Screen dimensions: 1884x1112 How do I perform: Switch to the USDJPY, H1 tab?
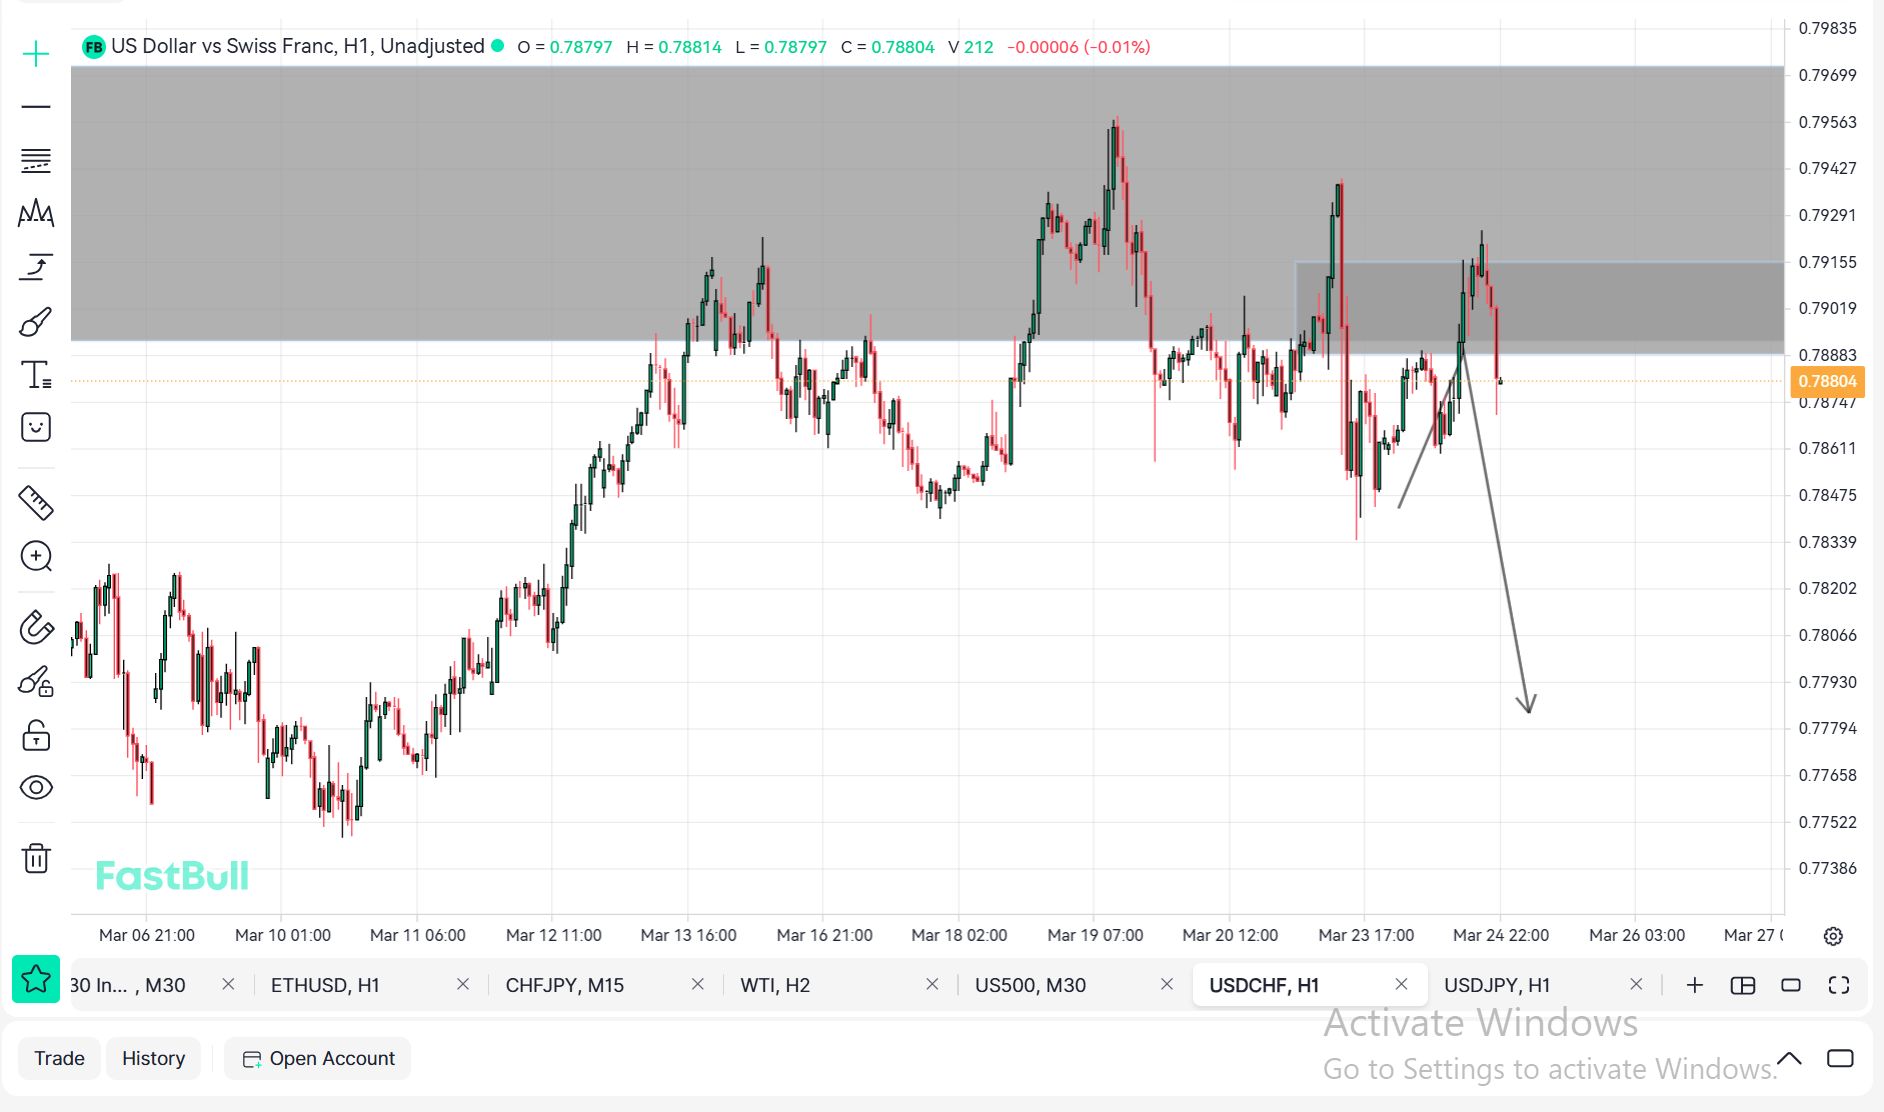coord(1497,985)
